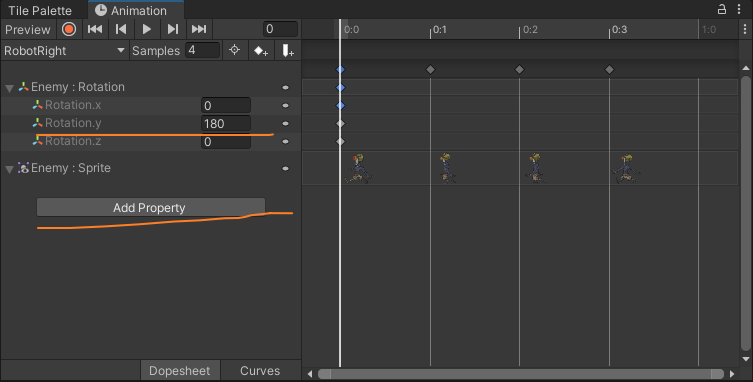The width and height of the screenshot is (753, 382).
Task: Jump to the next keyframe
Action: point(172,29)
